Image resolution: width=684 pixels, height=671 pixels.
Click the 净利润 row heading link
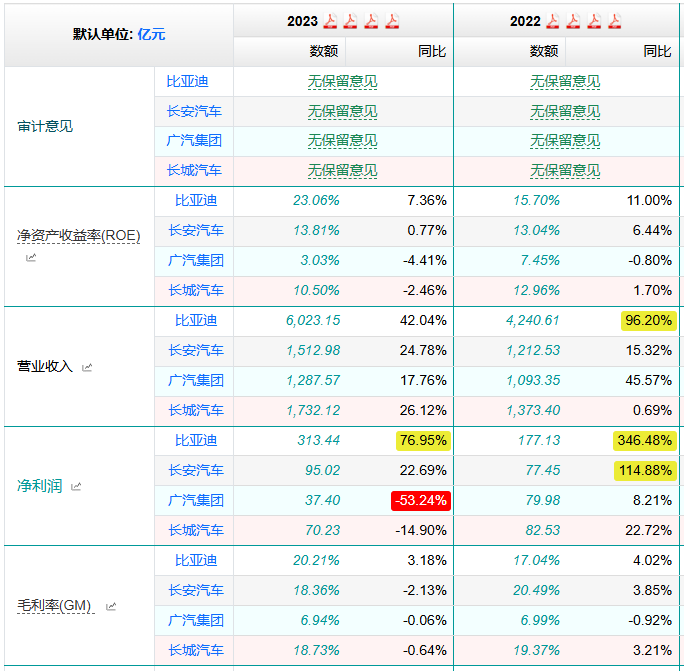[x=39, y=486]
